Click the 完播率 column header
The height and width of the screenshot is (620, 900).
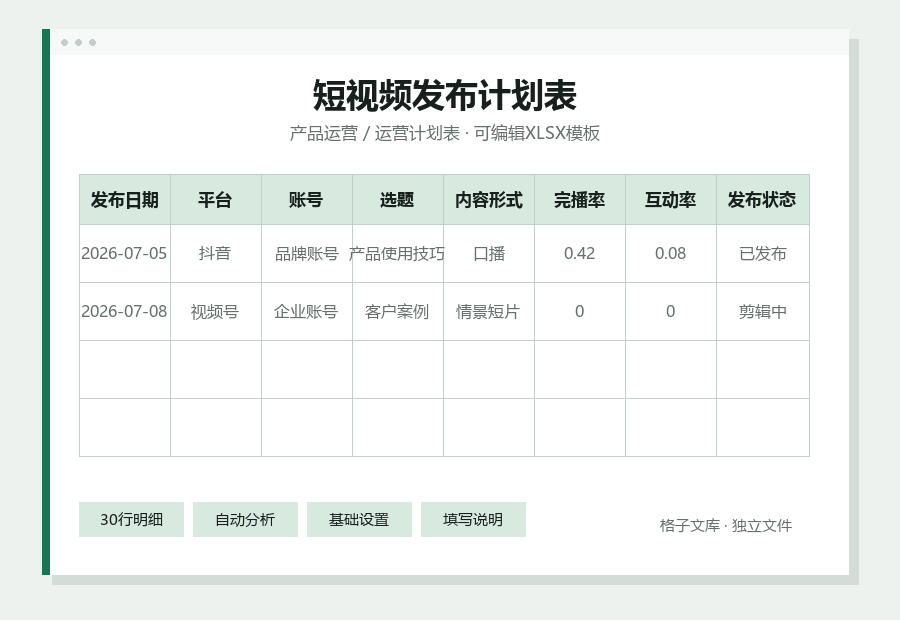tap(580, 200)
